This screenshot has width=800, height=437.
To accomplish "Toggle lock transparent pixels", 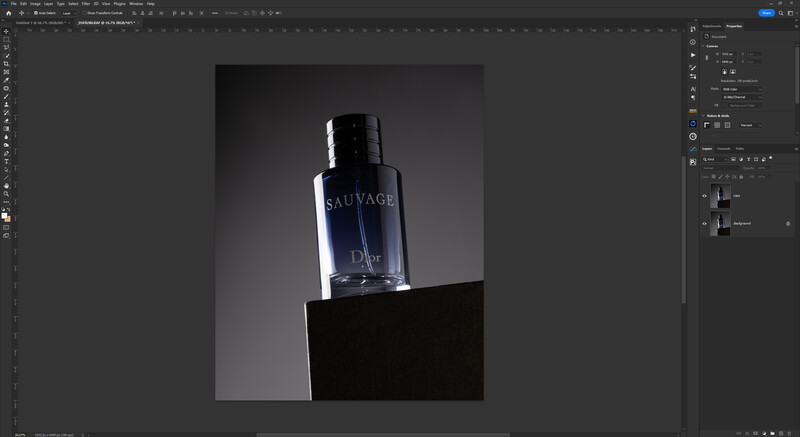I will coord(713,177).
